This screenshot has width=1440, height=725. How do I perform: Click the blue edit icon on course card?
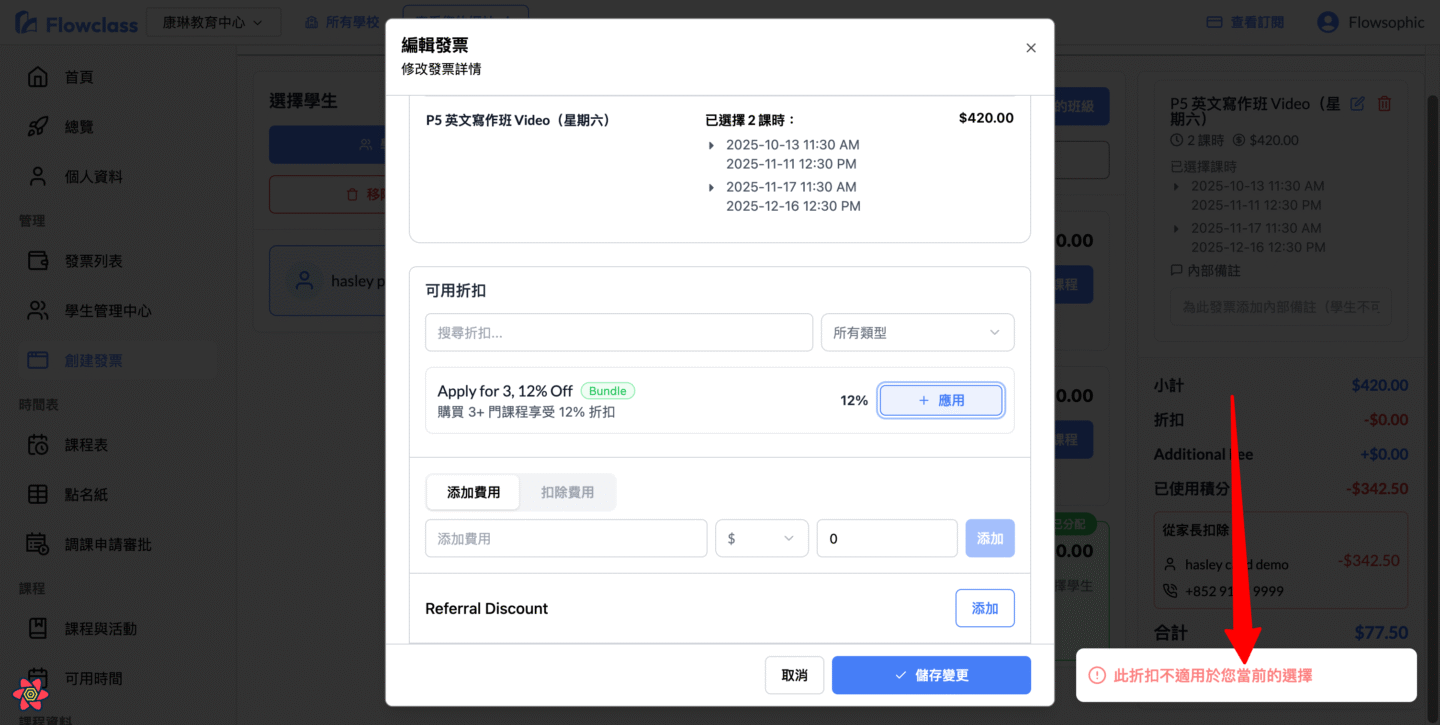tap(1357, 104)
